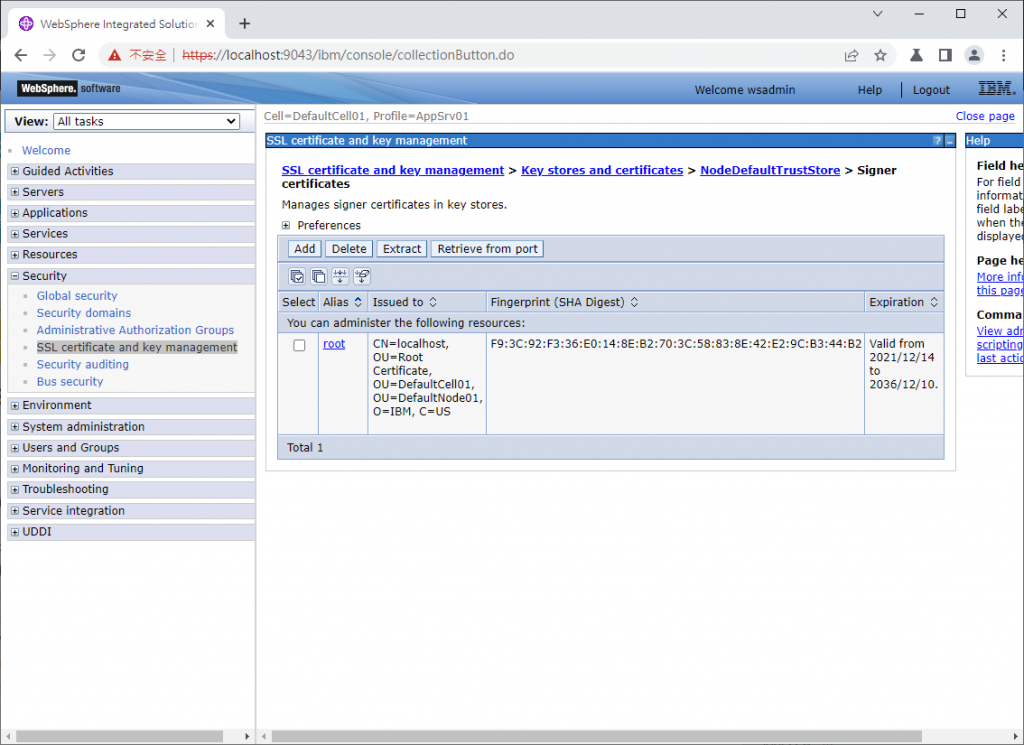Clear filter value icon in table toolbar
This screenshot has height=745, width=1024.
click(x=362, y=276)
